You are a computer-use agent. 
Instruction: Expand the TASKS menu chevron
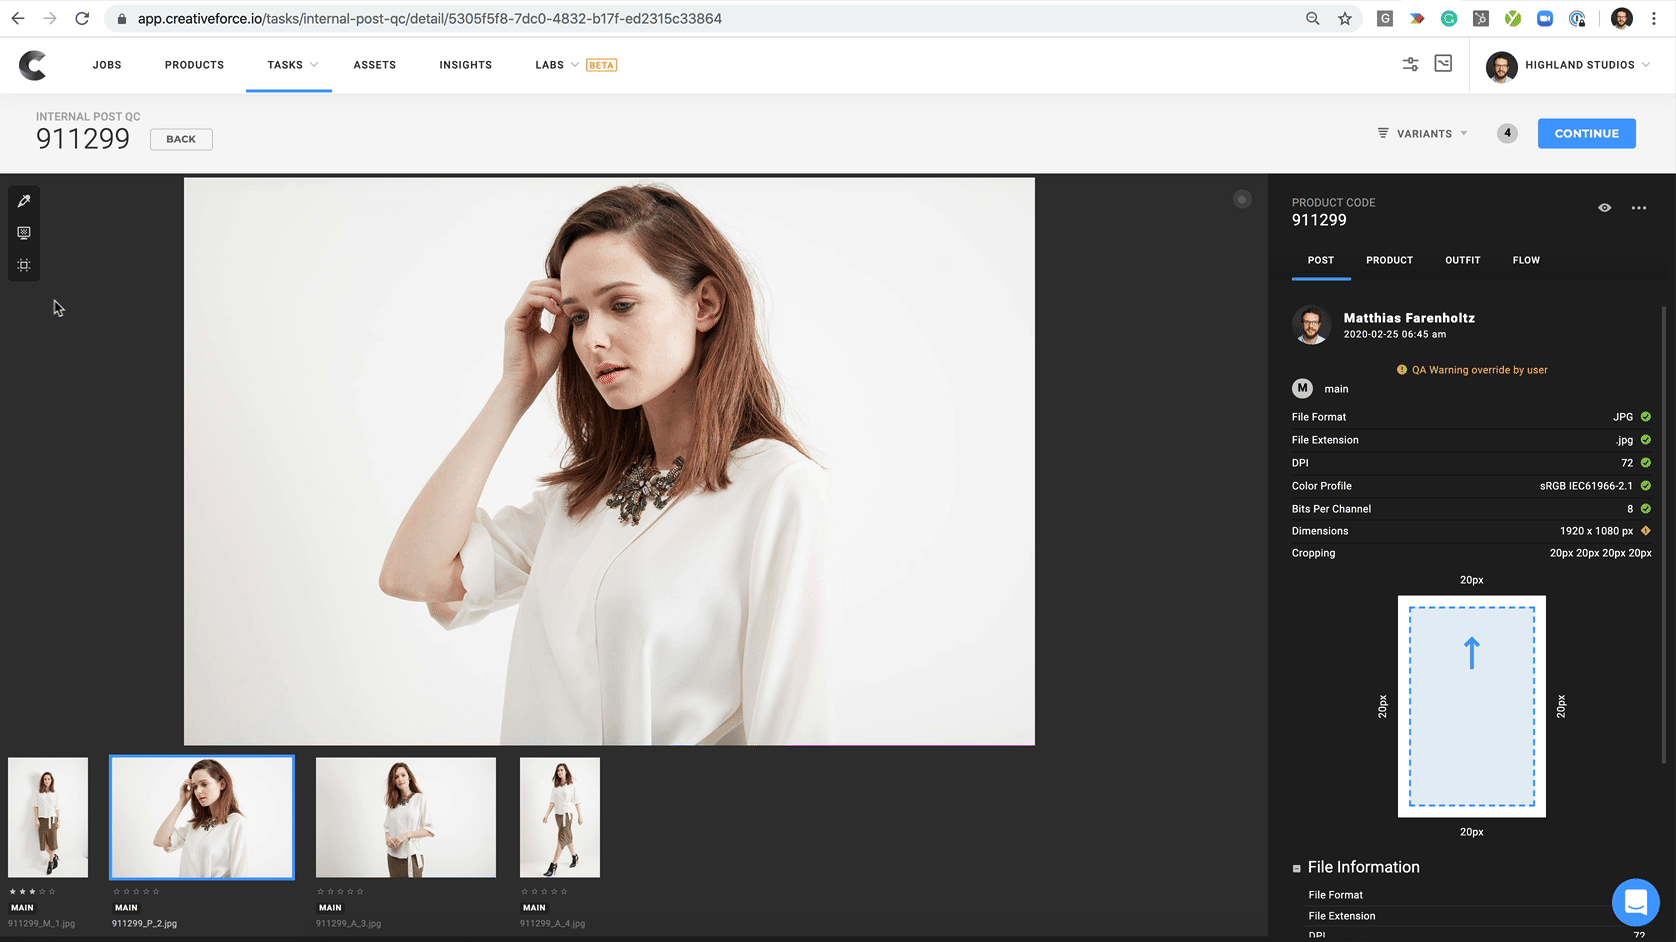(314, 65)
